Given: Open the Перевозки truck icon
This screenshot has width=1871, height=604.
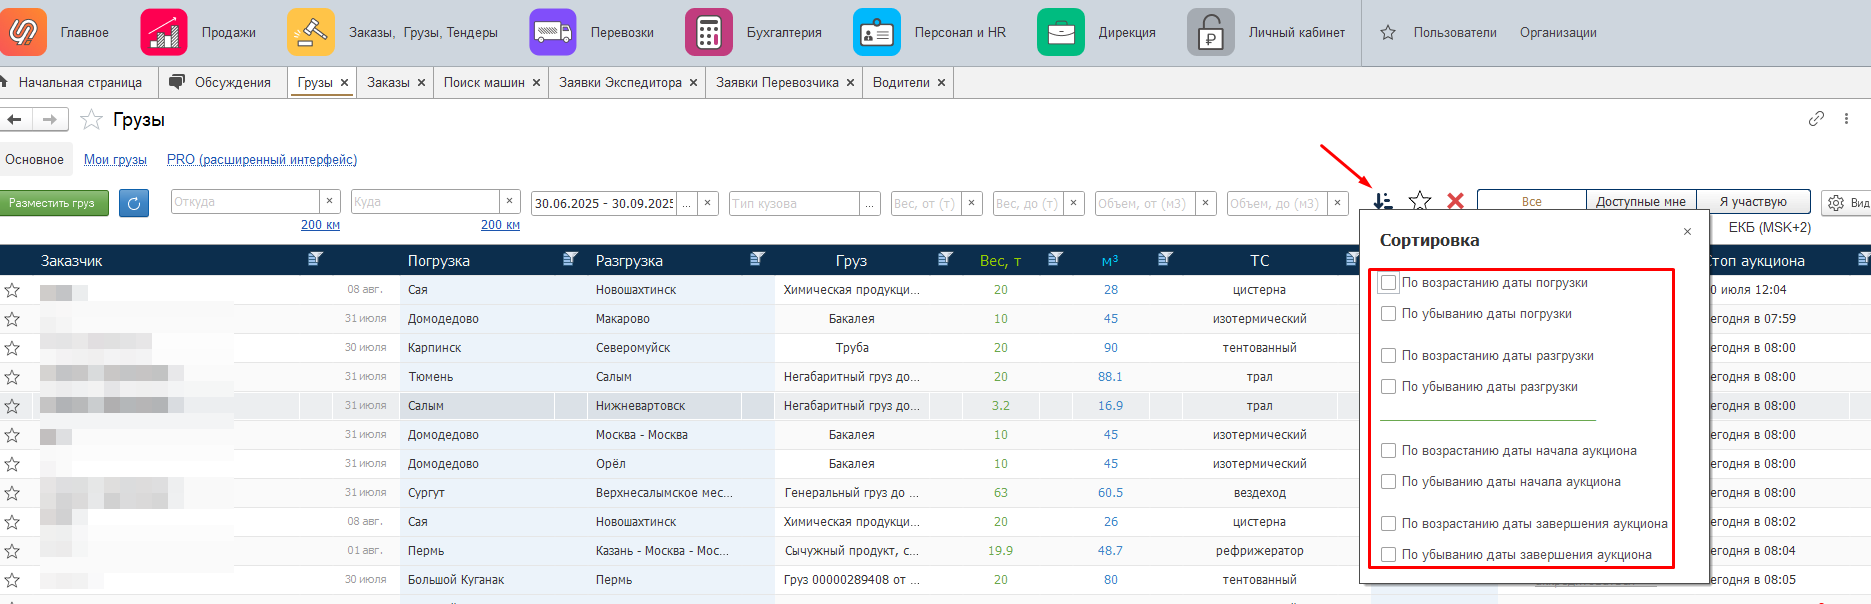Looking at the screenshot, I should click(553, 32).
